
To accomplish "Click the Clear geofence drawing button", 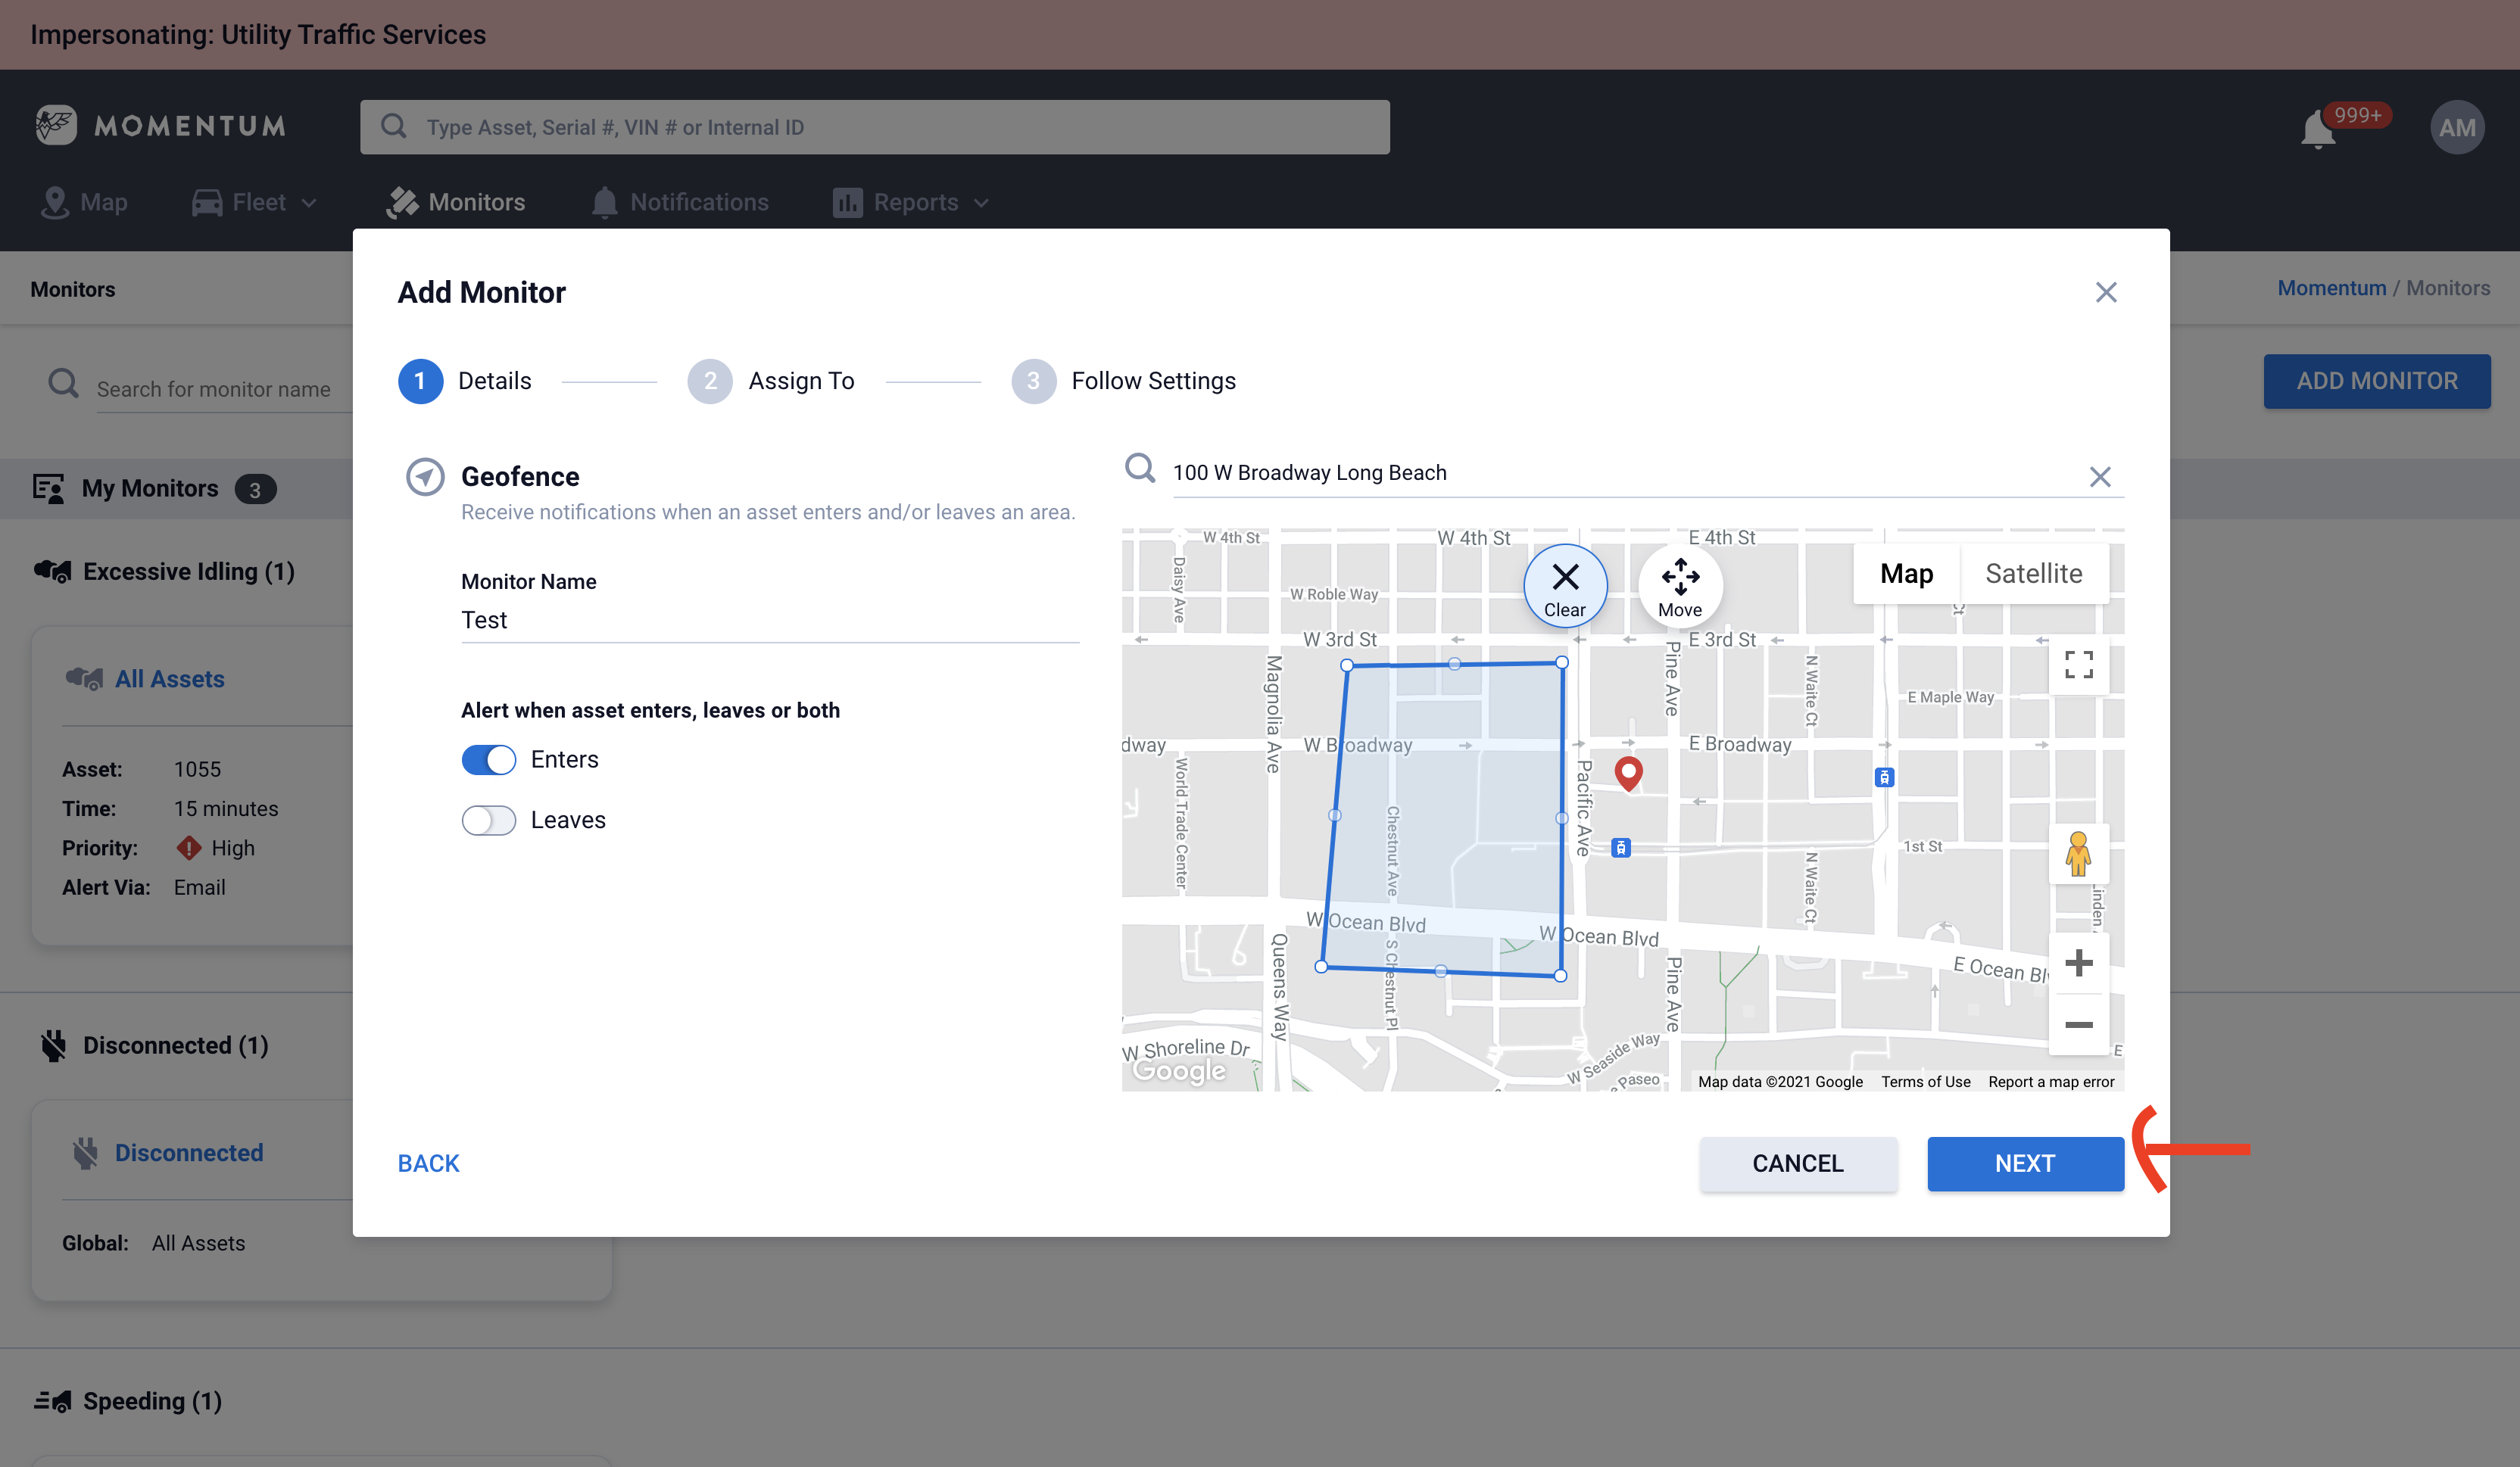I will 1565,586.
